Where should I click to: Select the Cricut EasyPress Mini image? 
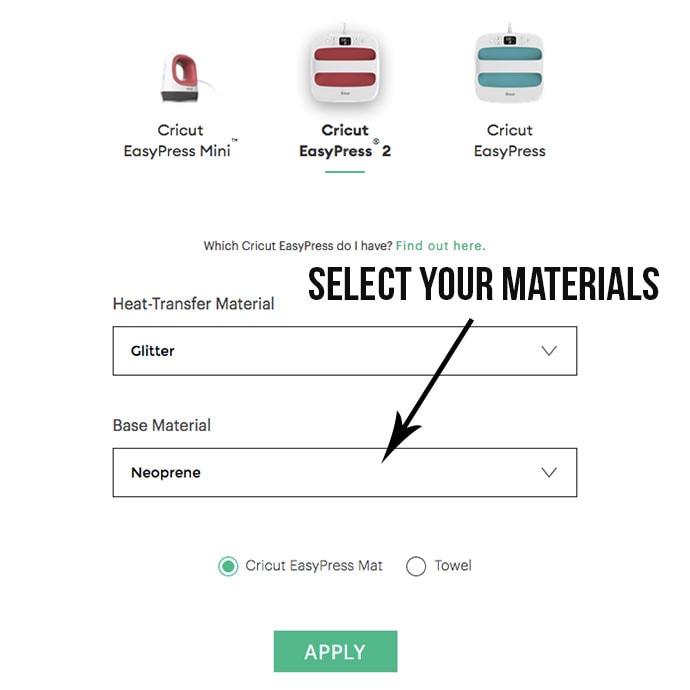click(x=185, y=78)
